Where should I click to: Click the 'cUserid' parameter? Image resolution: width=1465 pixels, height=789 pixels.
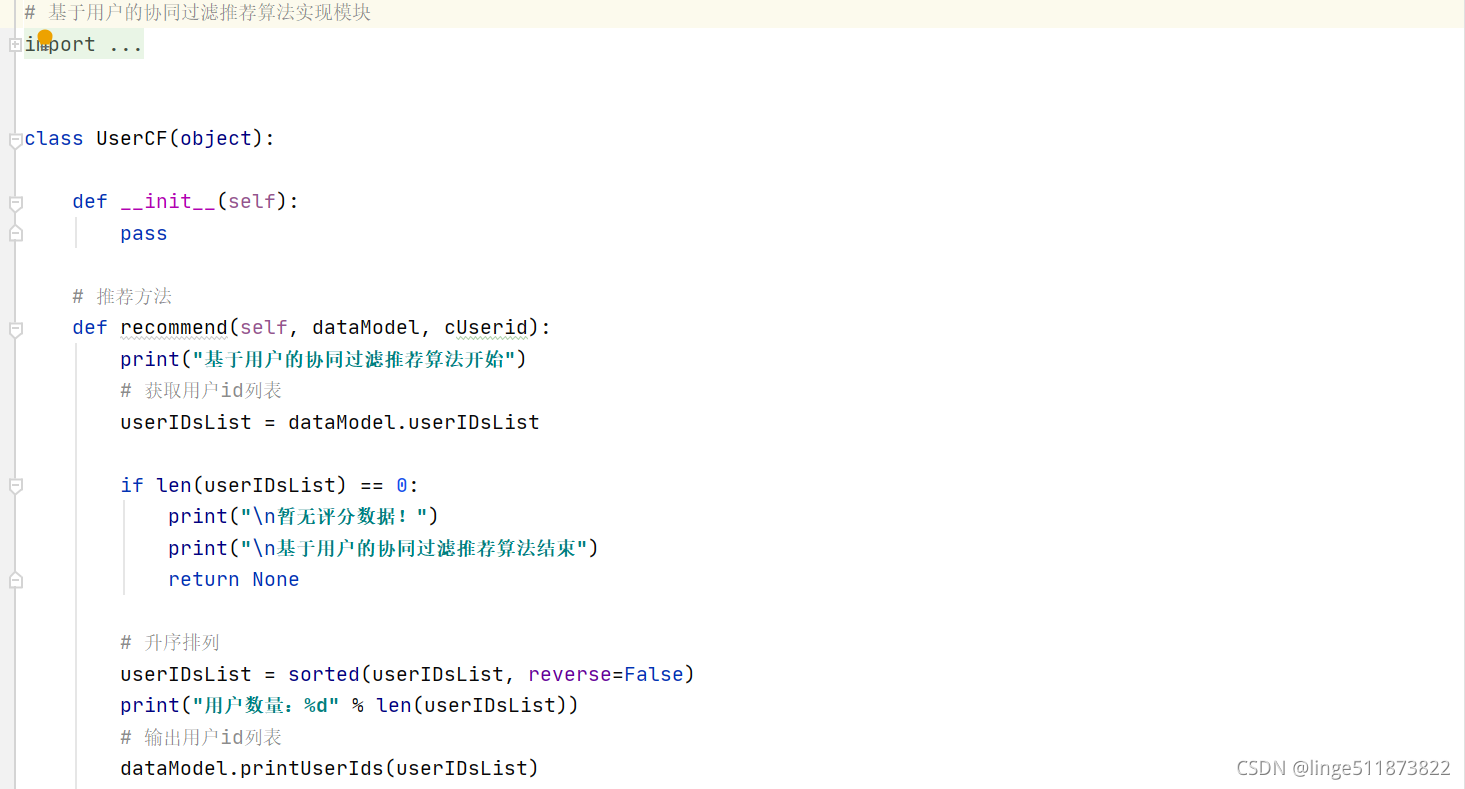(x=486, y=328)
